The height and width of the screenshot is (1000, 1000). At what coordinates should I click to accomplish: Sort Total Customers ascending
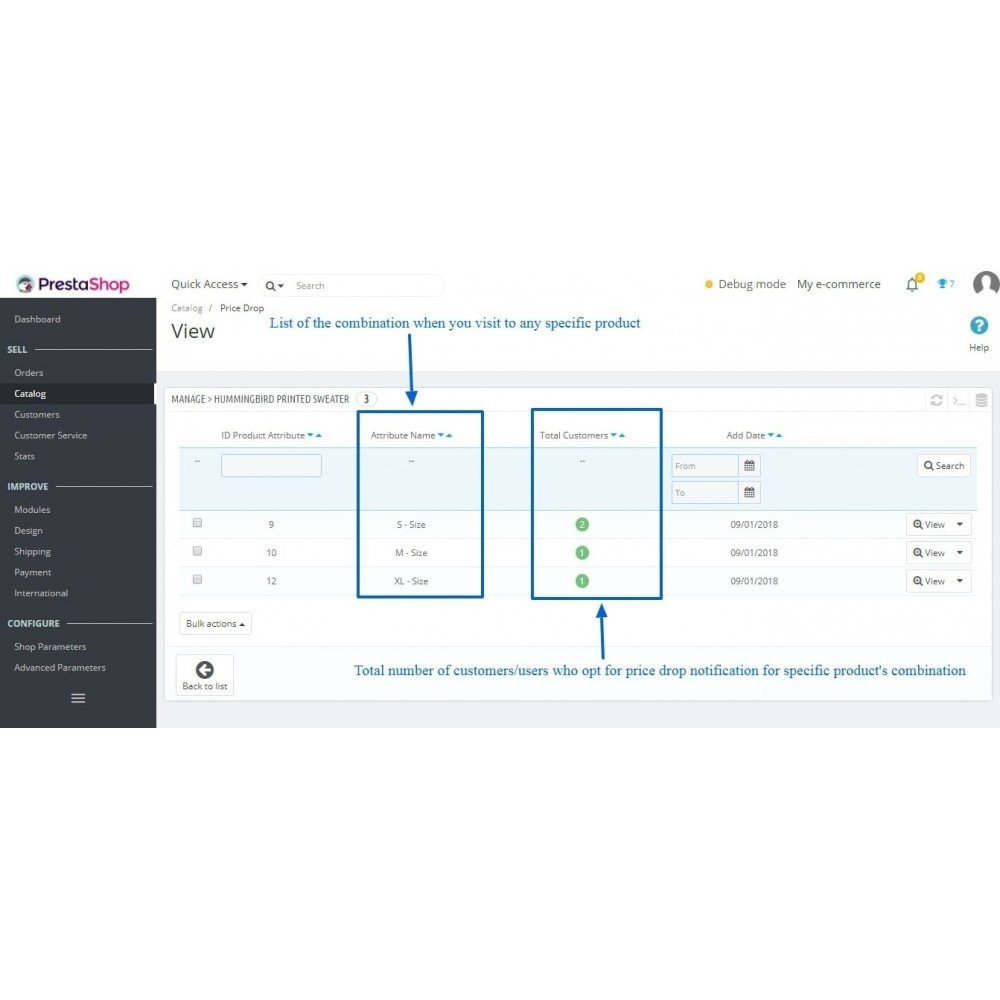pos(622,435)
